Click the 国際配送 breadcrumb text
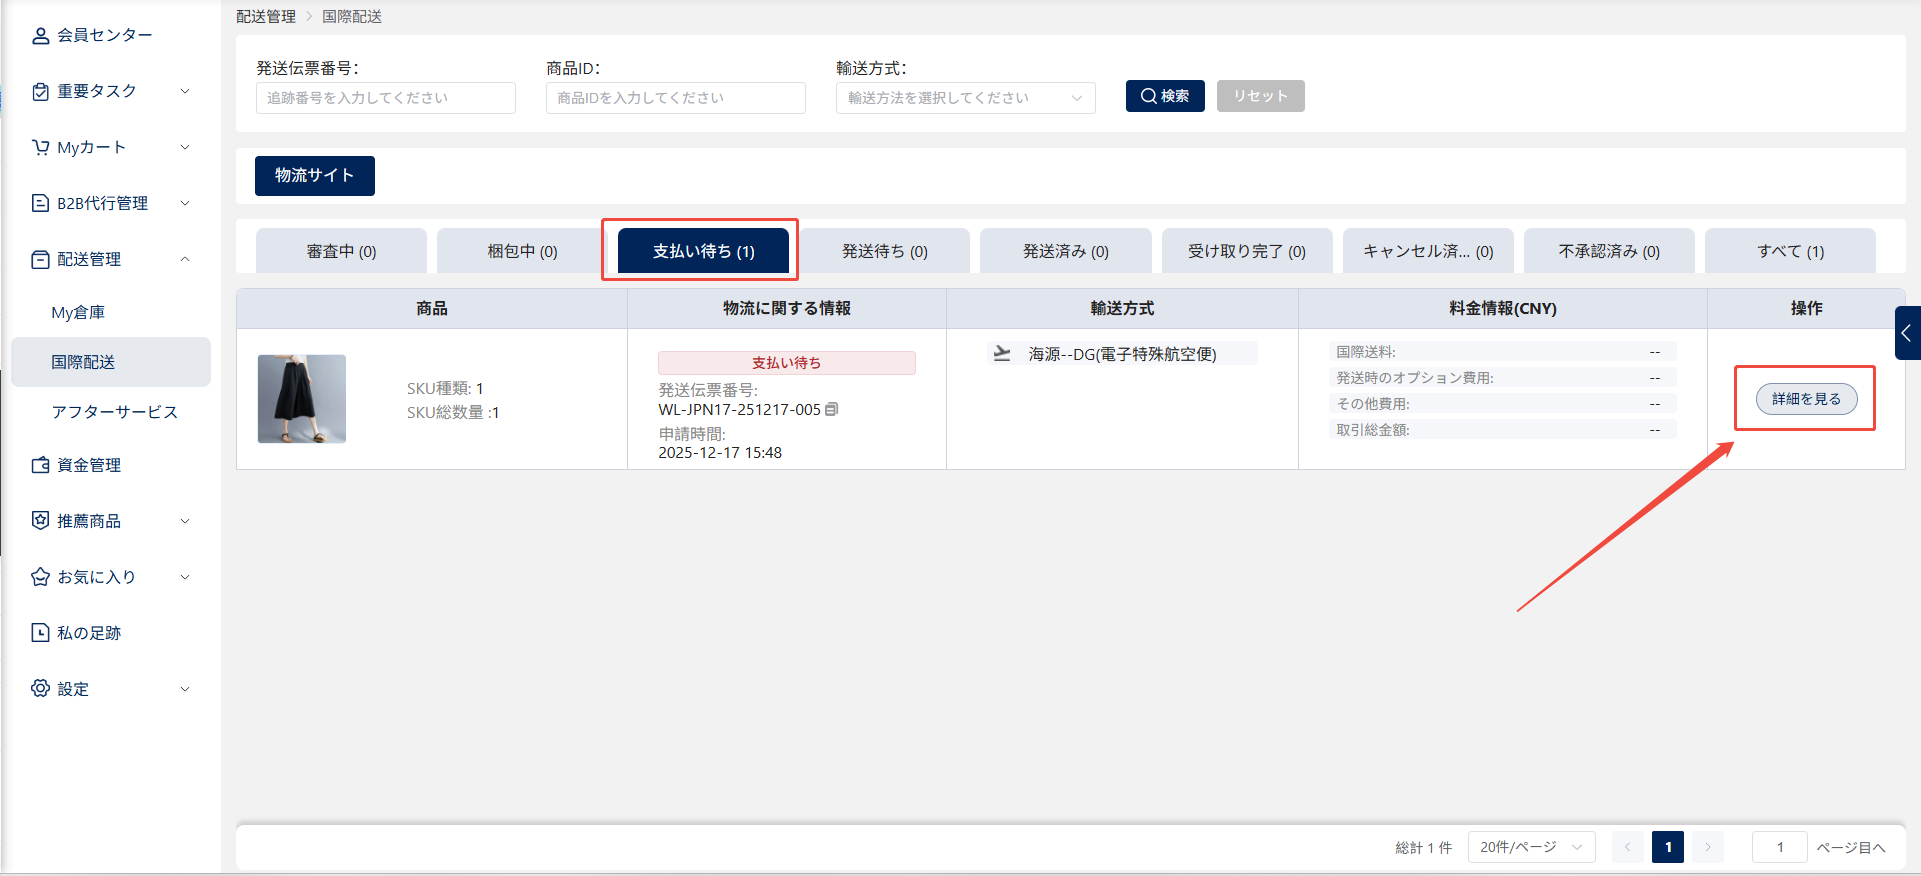This screenshot has width=1921, height=876. pos(352,17)
